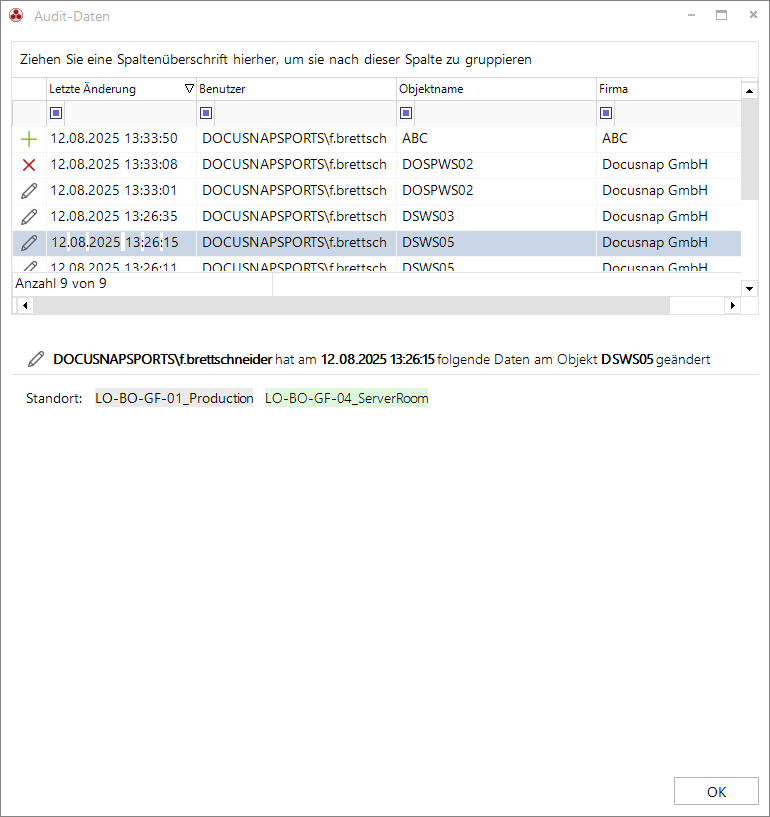Click the horizontal scrollbar right arrow
The width and height of the screenshot is (770, 817).
[732, 305]
